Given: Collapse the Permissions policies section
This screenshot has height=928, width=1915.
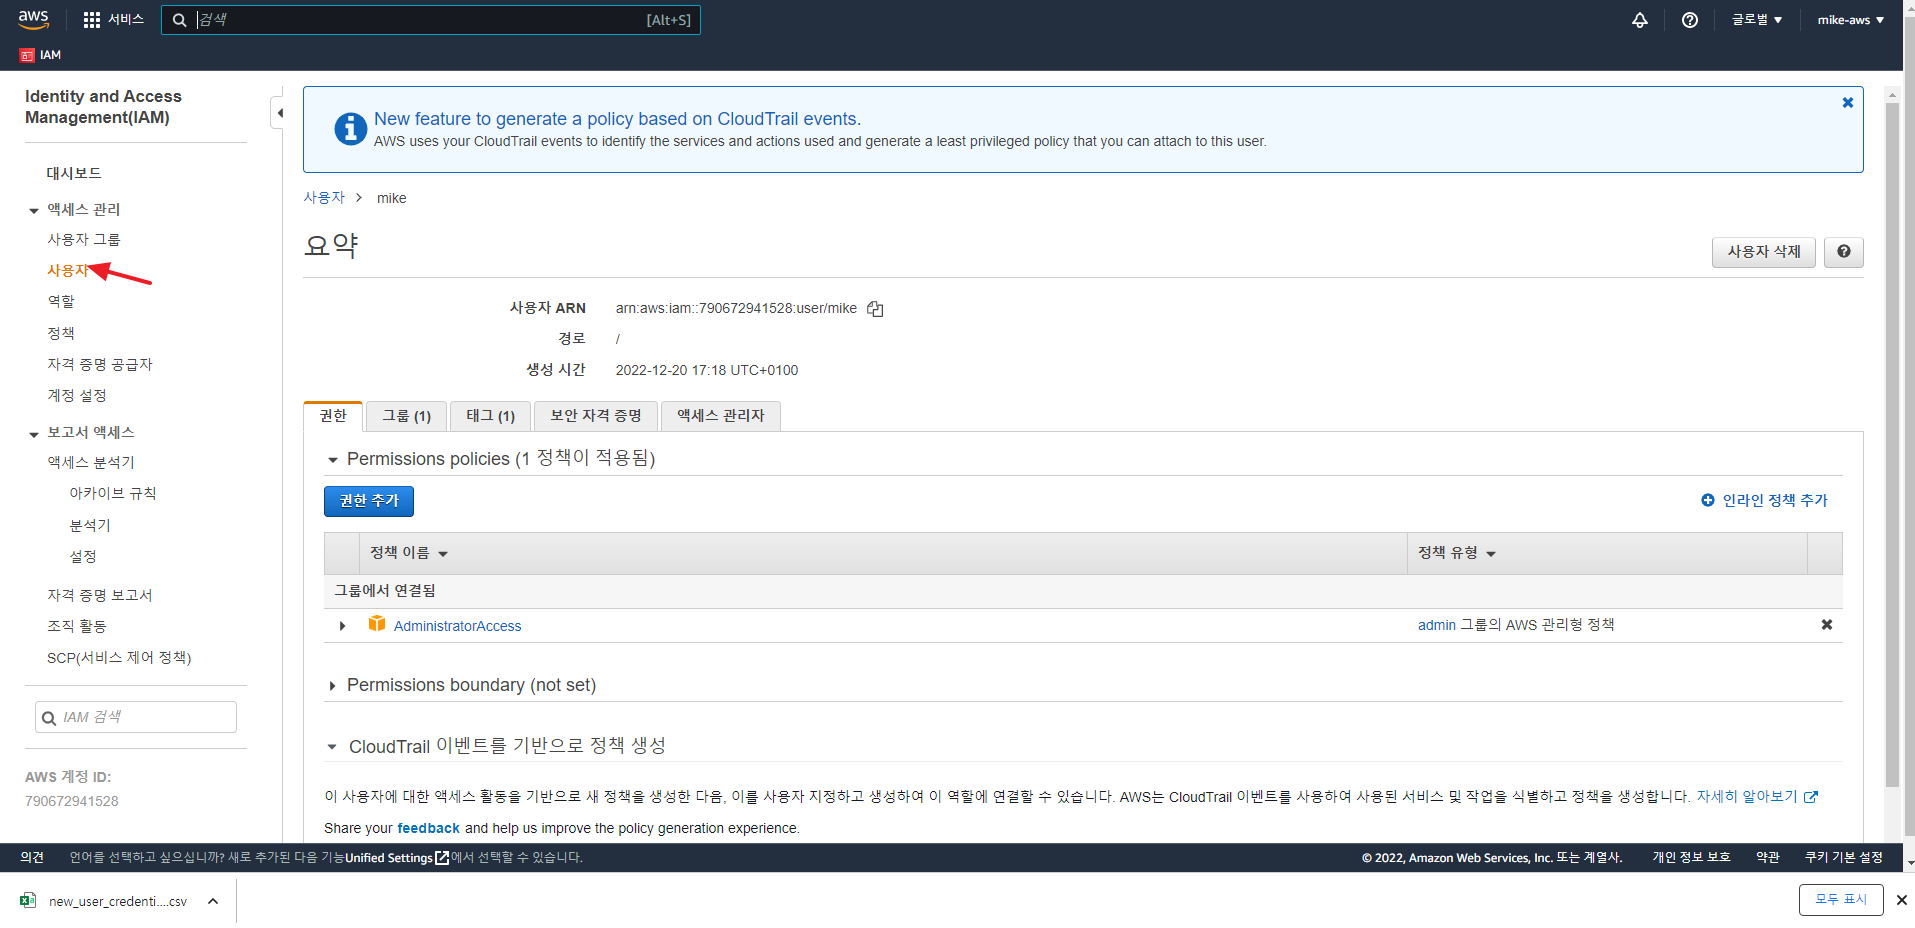Looking at the screenshot, I should click(333, 460).
